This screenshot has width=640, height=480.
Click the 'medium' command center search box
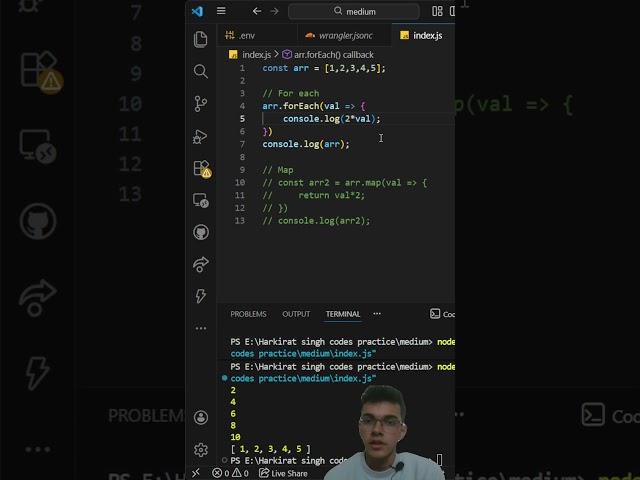pyautogui.click(x=354, y=11)
